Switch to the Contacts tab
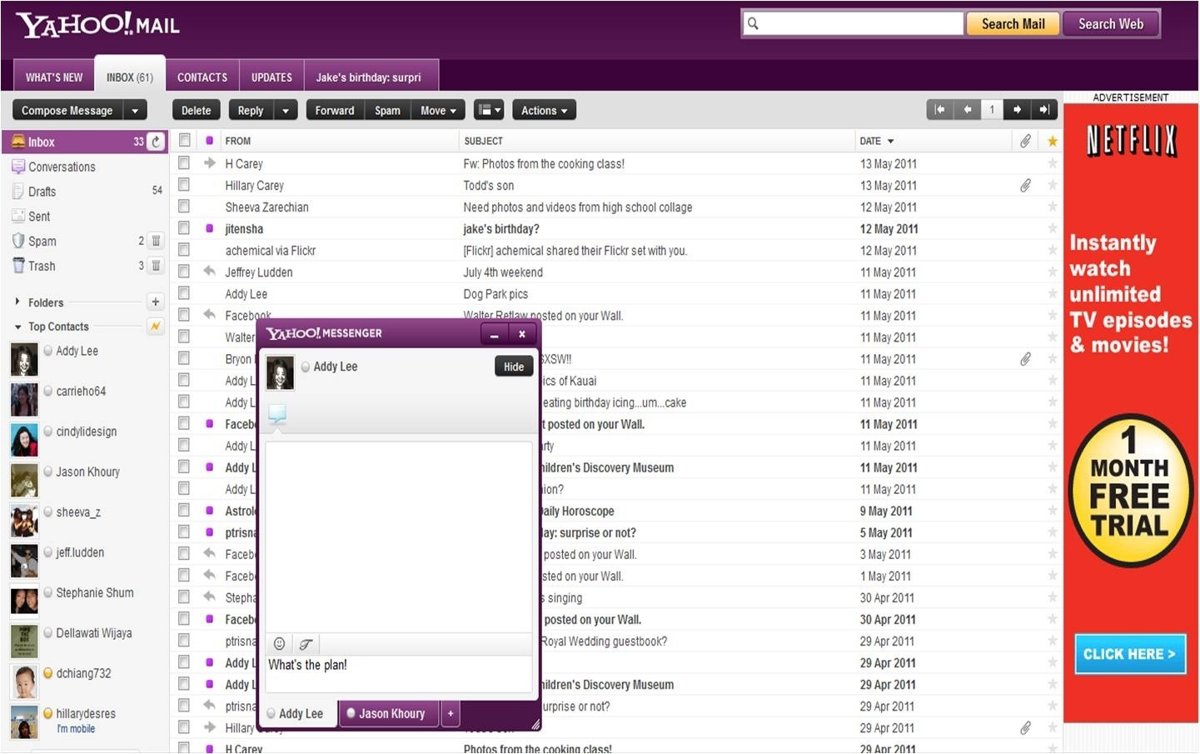The width and height of the screenshot is (1200, 754). 202,77
